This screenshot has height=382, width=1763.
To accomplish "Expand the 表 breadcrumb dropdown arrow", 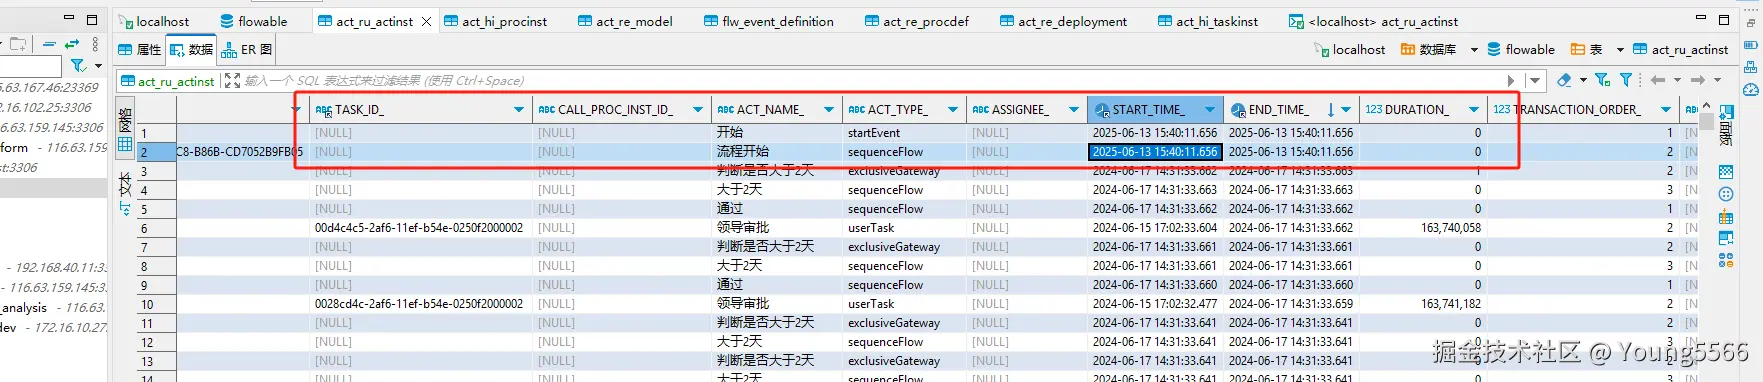I will click(x=1620, y=50).
